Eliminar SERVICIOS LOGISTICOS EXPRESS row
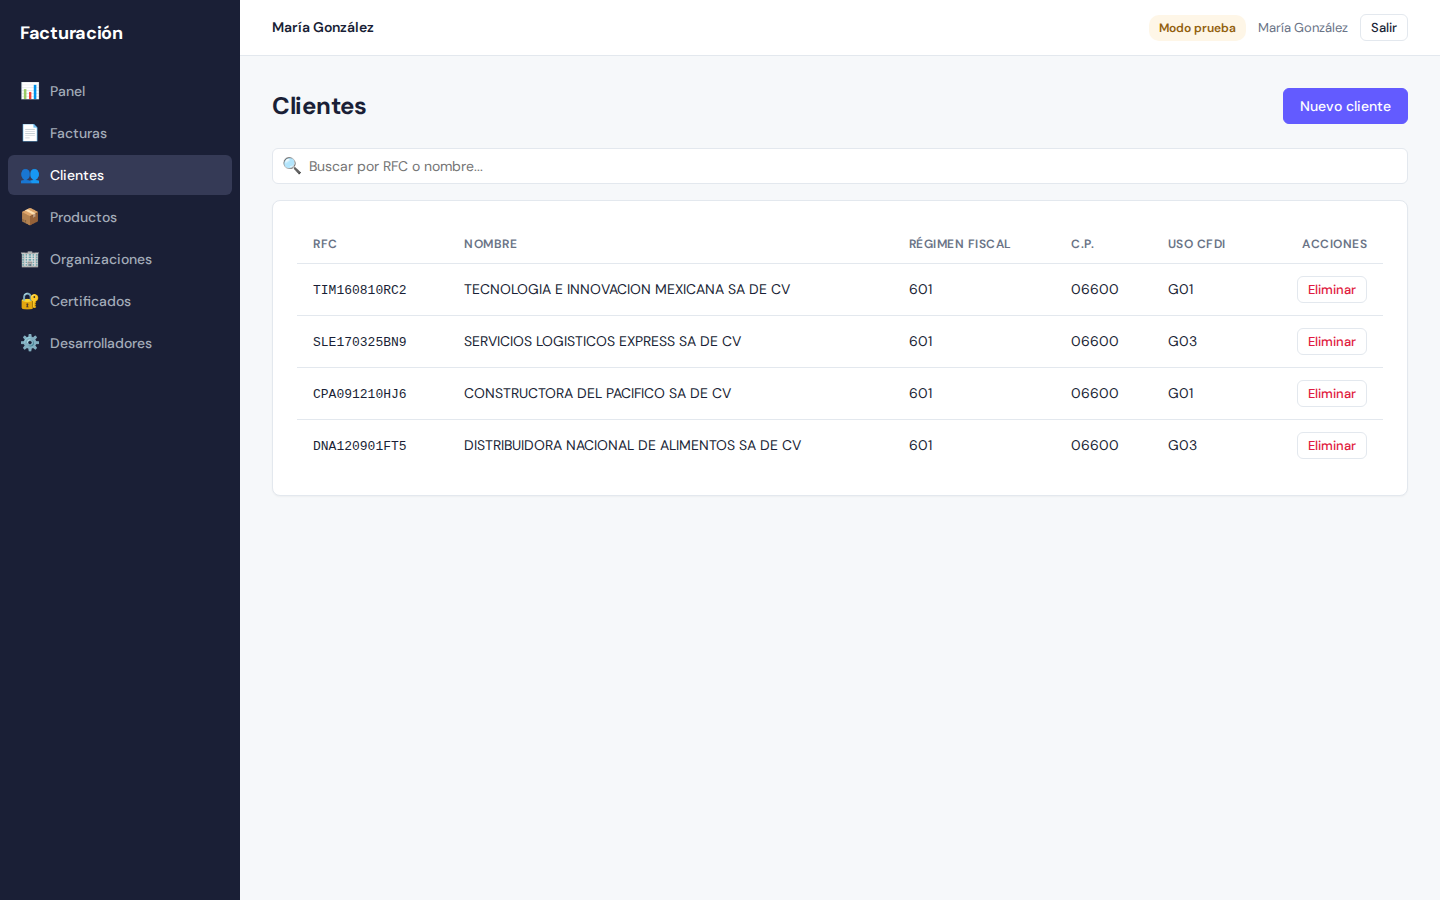The width and height of the screenshot is (1440, 900). pyautogui.click(x=1331, y=342)
